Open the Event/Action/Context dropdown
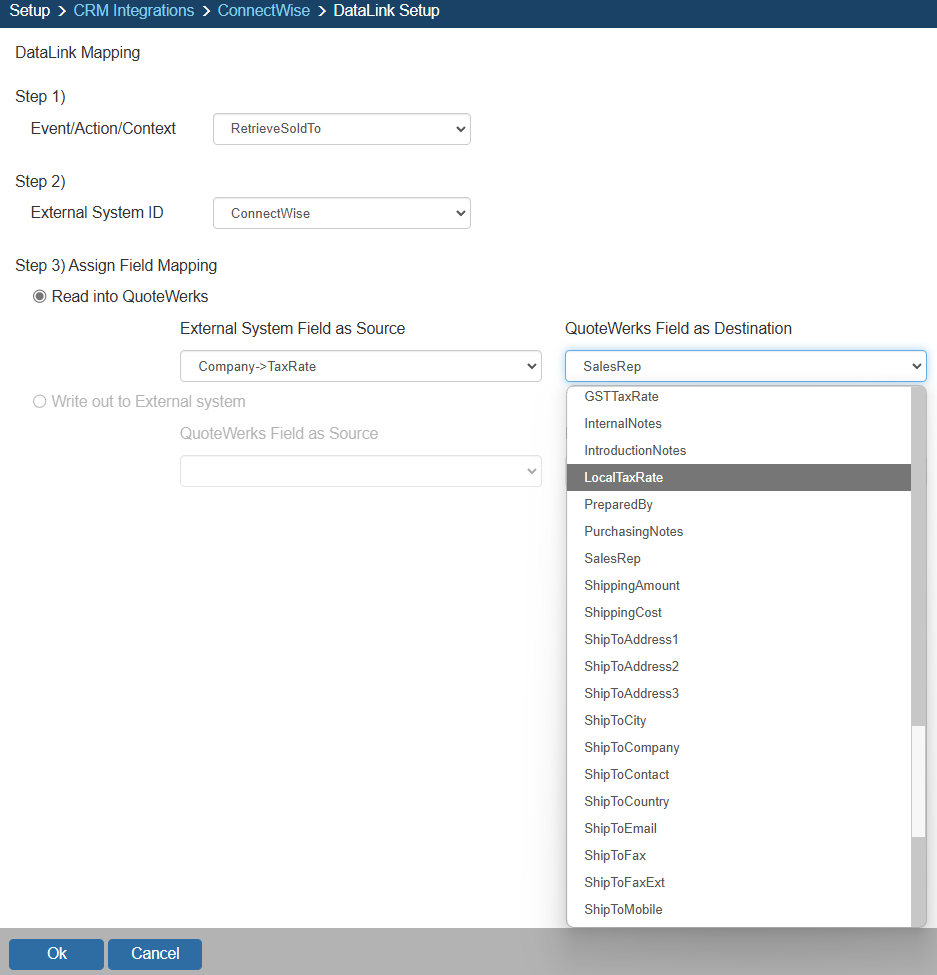The height and width of the screenshot is (975, 937). click(x=341, y=129)
